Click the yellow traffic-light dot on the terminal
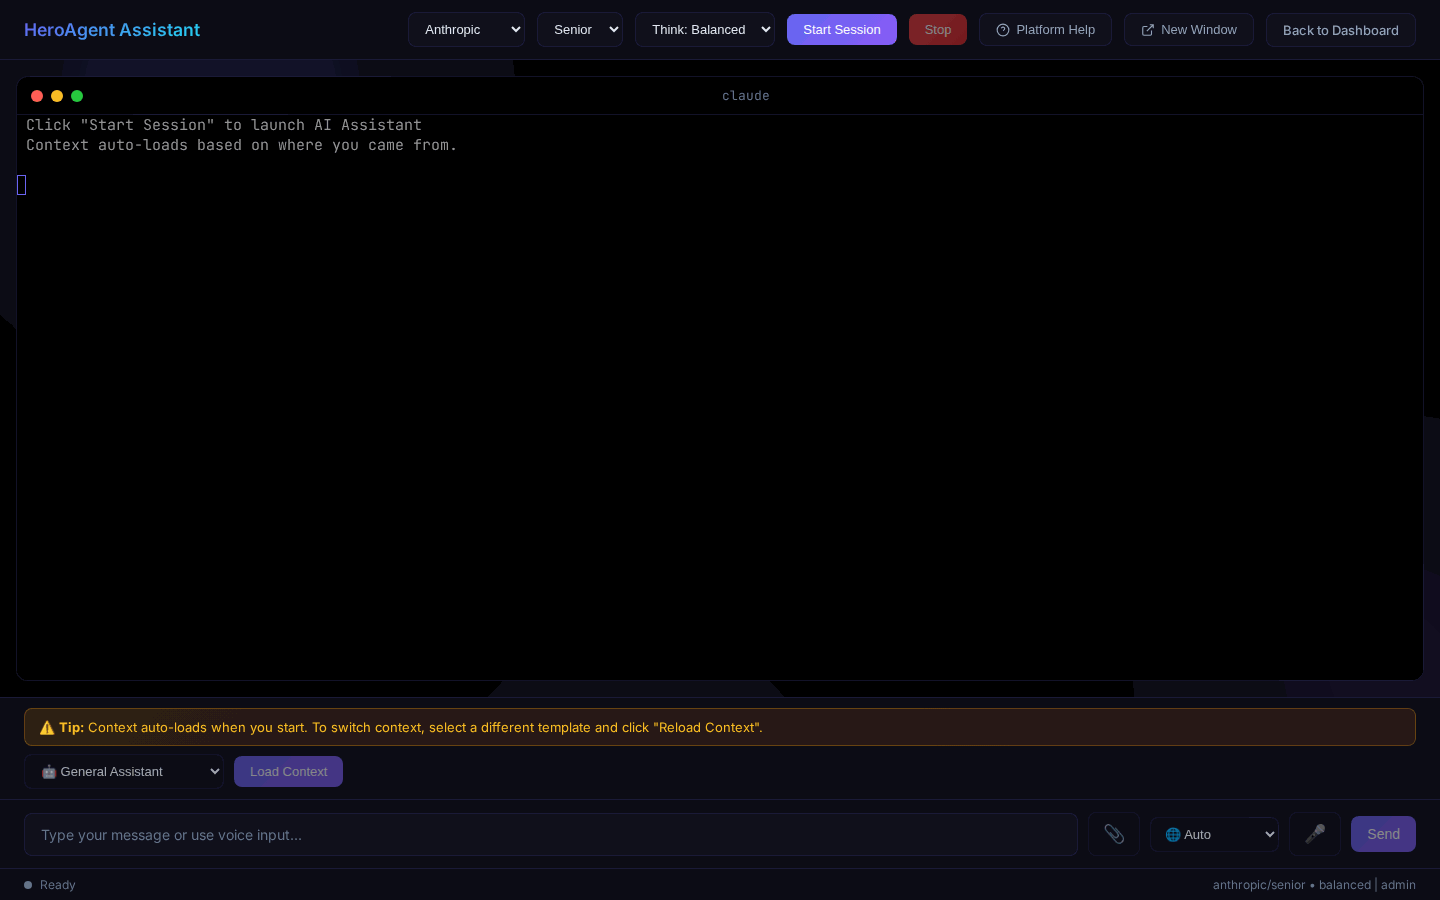This screenshot has height=900, width=1440. click(57, 96)
